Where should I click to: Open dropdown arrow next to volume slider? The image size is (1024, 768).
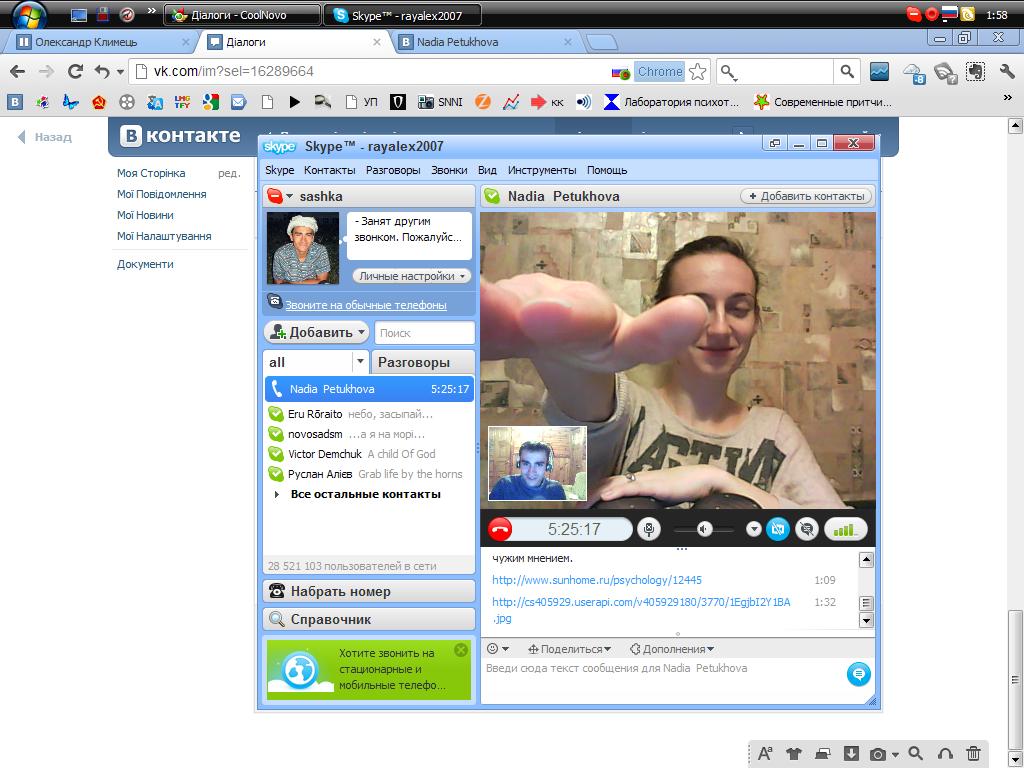(x=753, y=529)
